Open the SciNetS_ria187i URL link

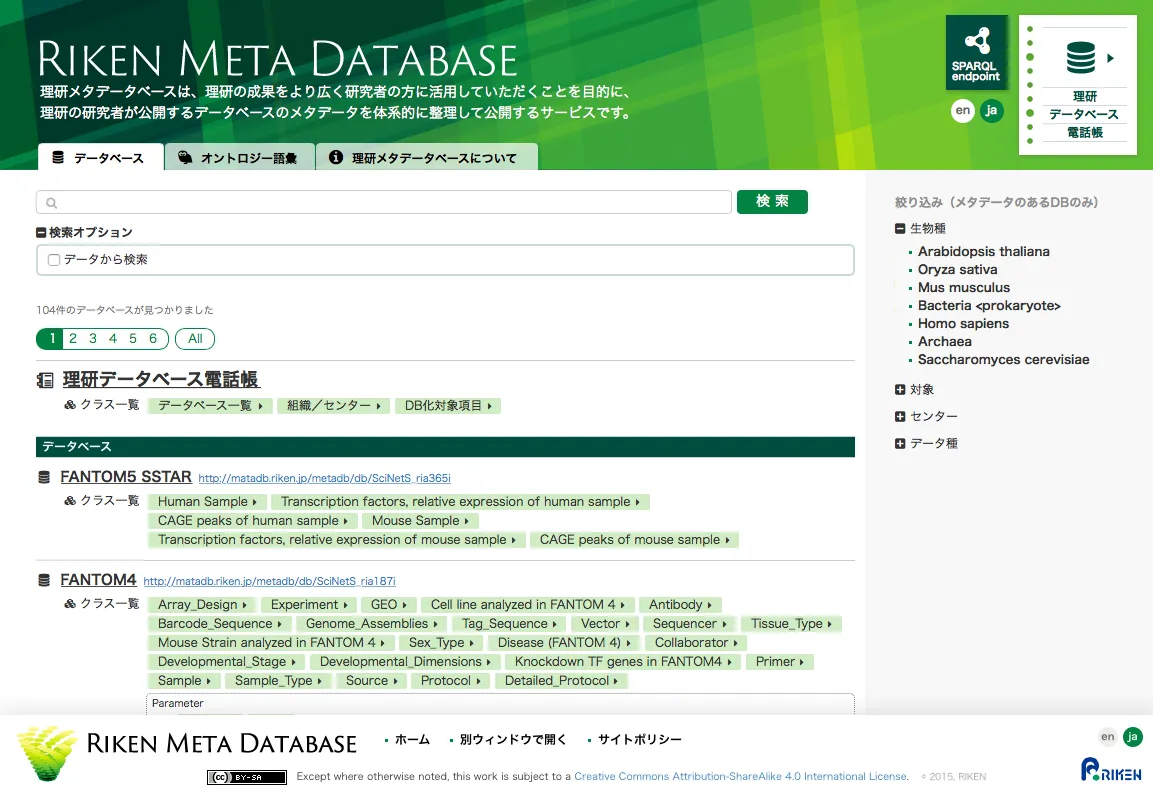(269, 581)
